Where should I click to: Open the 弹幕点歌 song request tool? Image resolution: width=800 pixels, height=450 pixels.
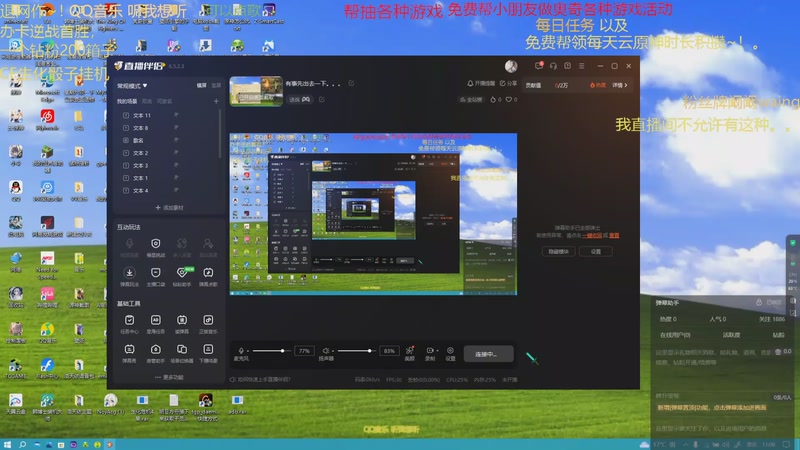coord(208,277)
